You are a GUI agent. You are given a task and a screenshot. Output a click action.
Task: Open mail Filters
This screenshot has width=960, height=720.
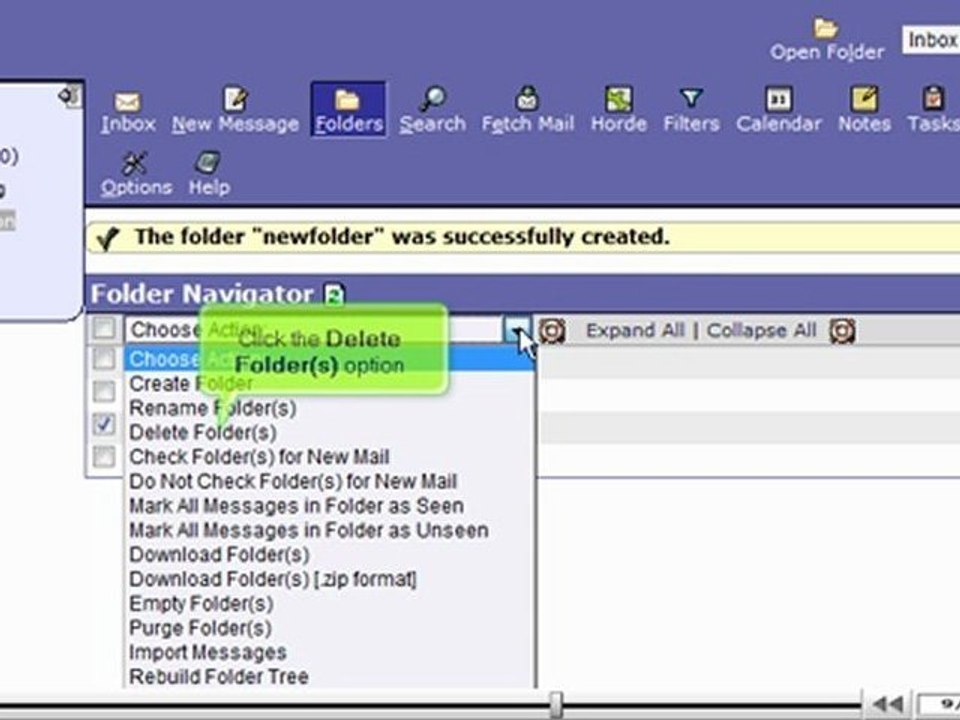[691, 112]
